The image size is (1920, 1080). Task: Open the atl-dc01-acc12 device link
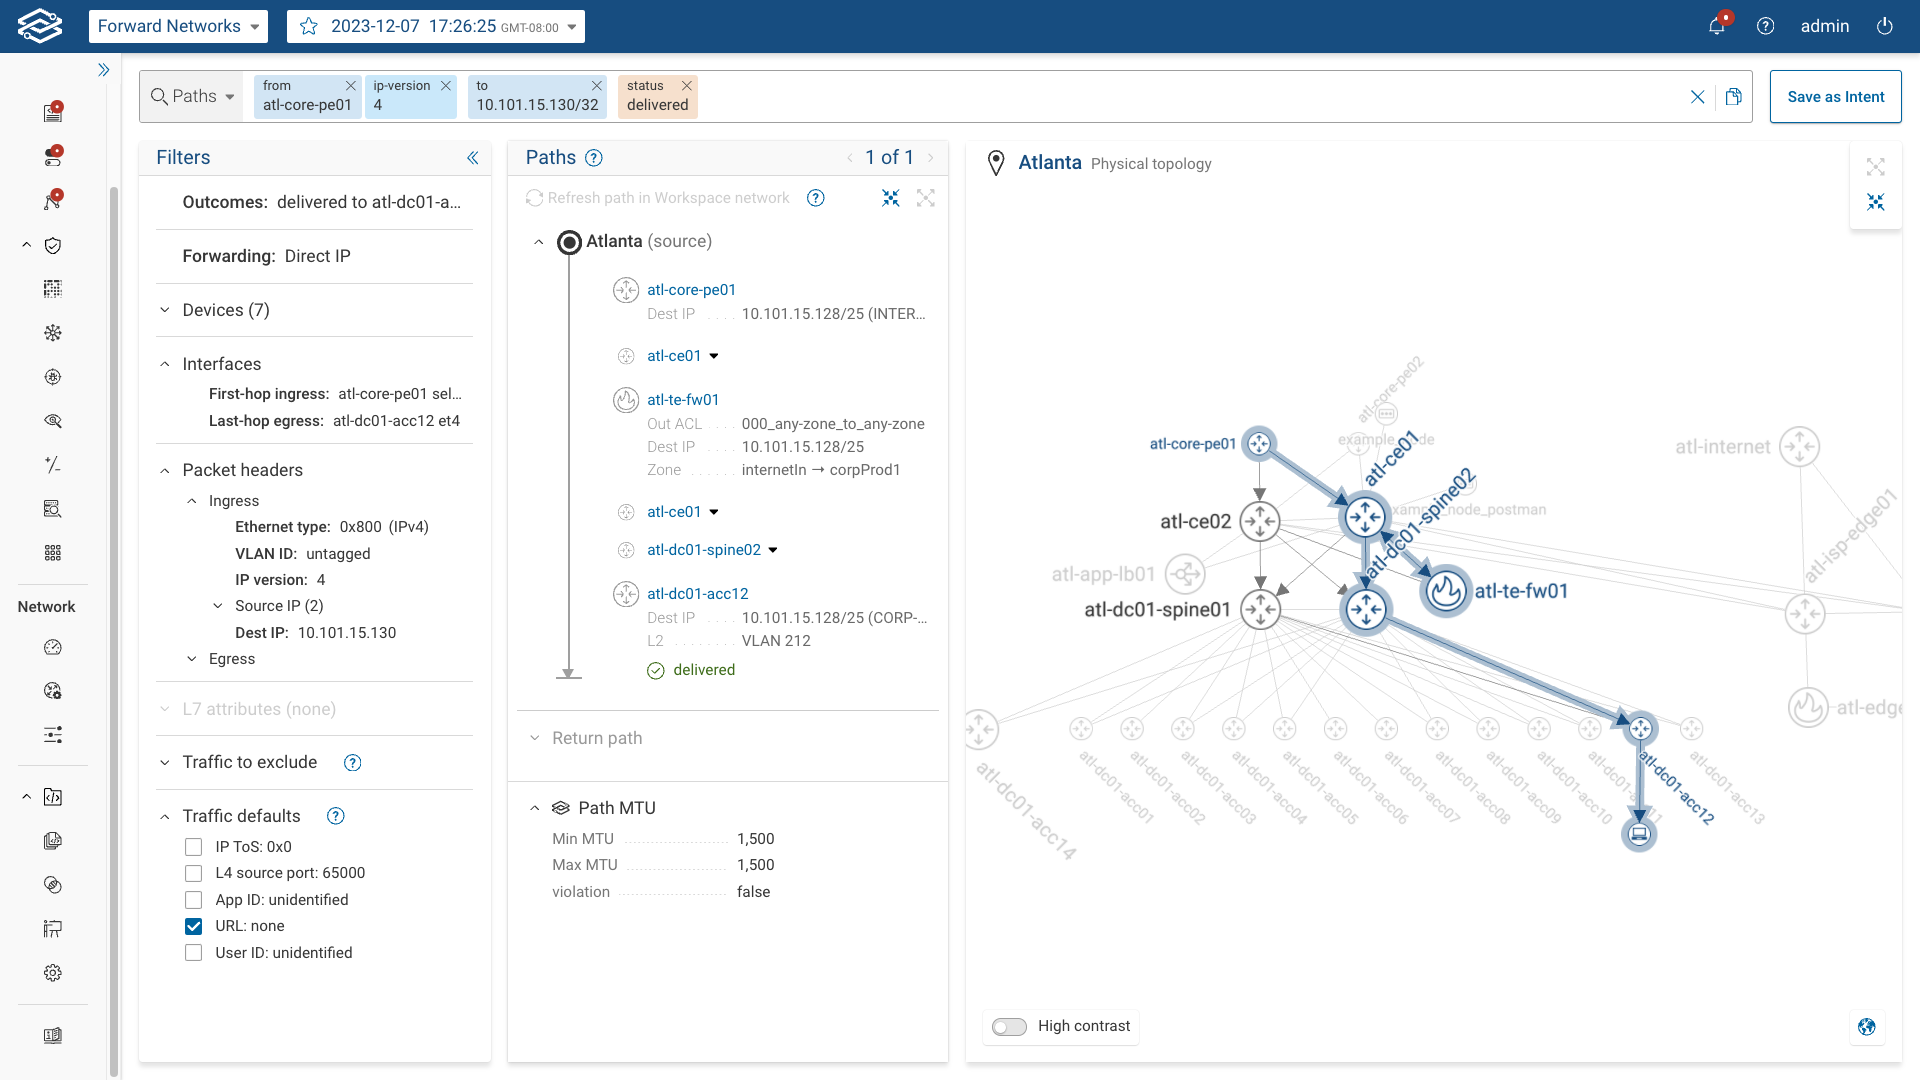coord(697,594)
